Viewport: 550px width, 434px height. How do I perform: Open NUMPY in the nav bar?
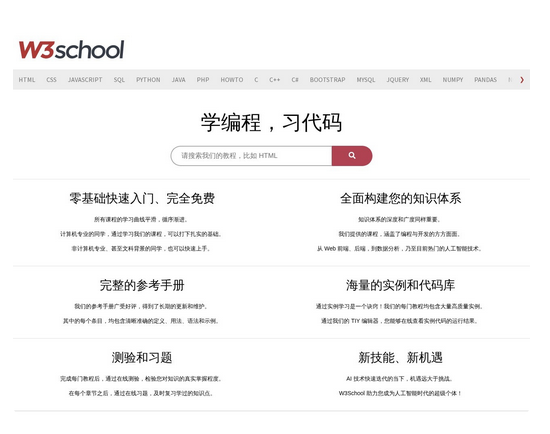tap(453, 80)
